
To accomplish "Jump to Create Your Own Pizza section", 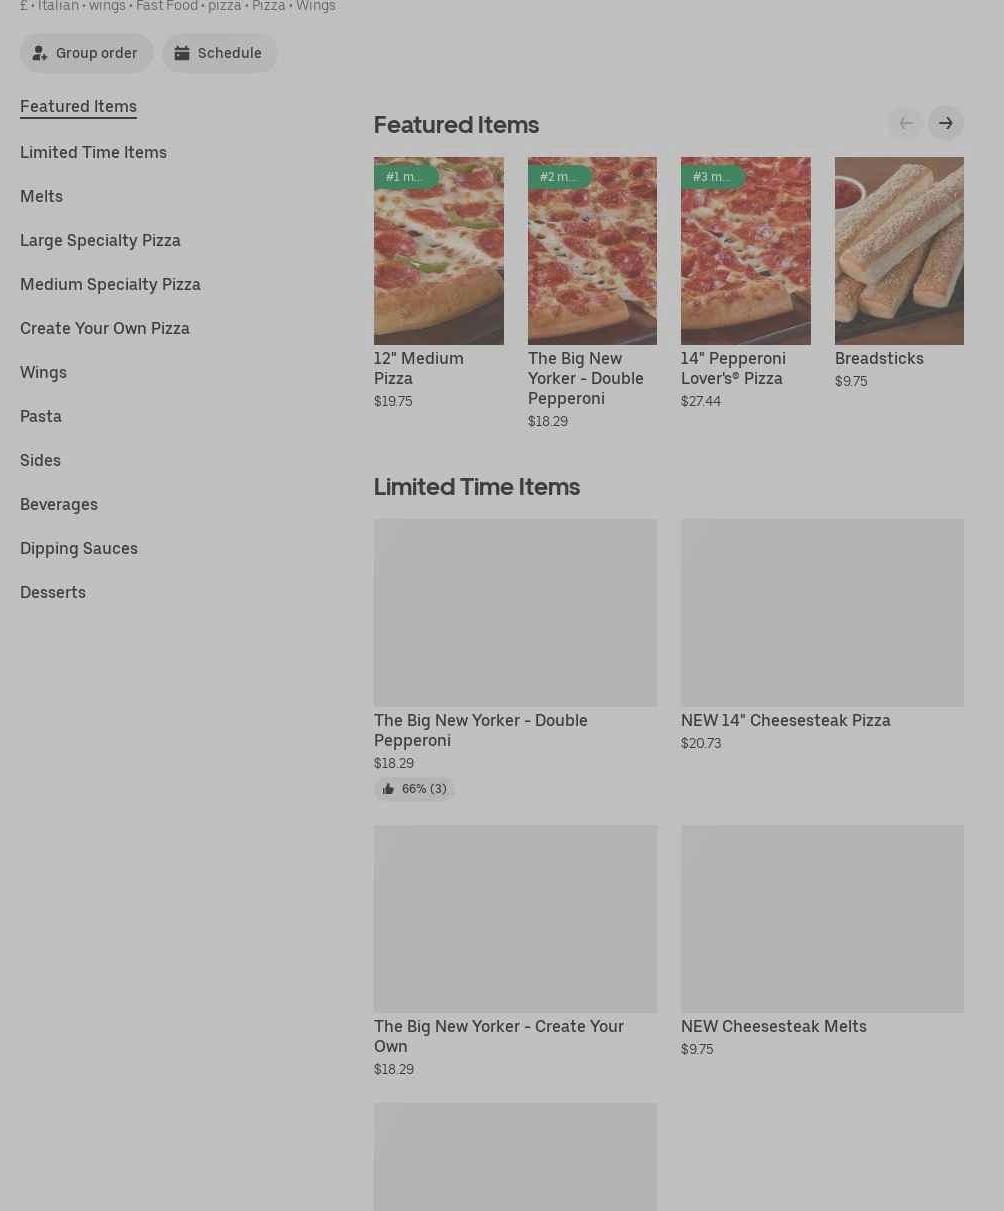I will (x=105, y=328).
